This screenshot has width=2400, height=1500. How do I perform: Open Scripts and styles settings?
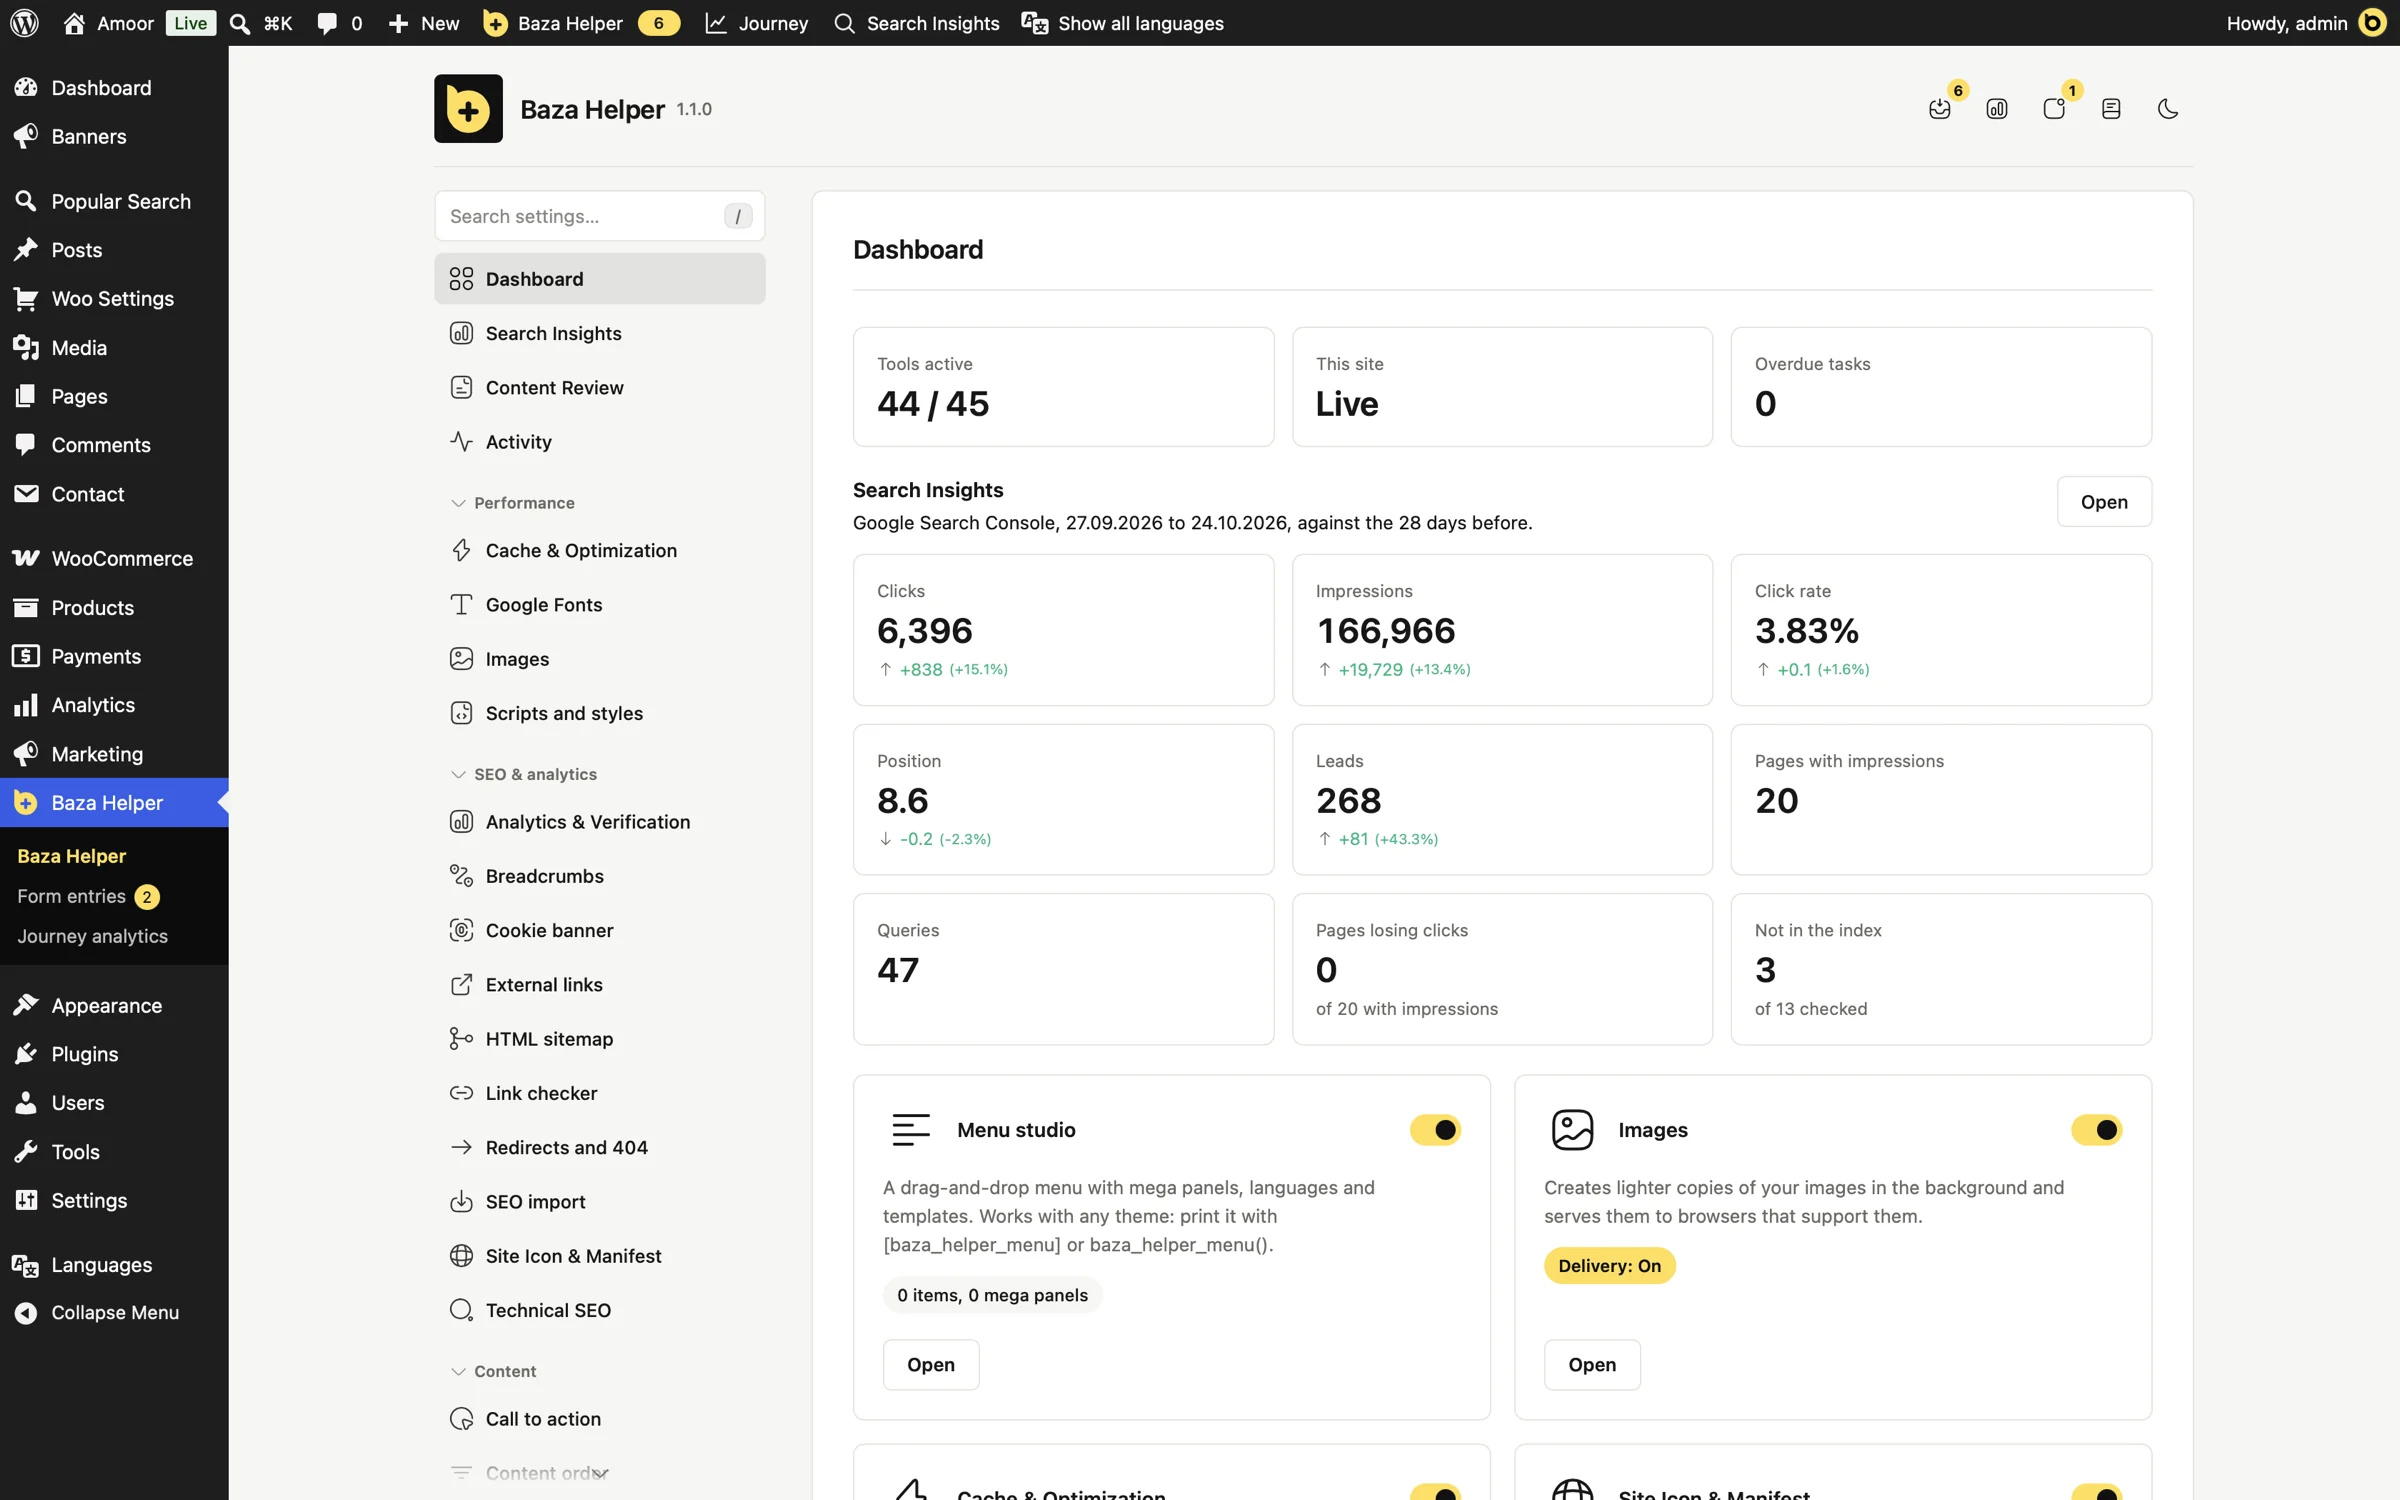(x=600, y=713)
